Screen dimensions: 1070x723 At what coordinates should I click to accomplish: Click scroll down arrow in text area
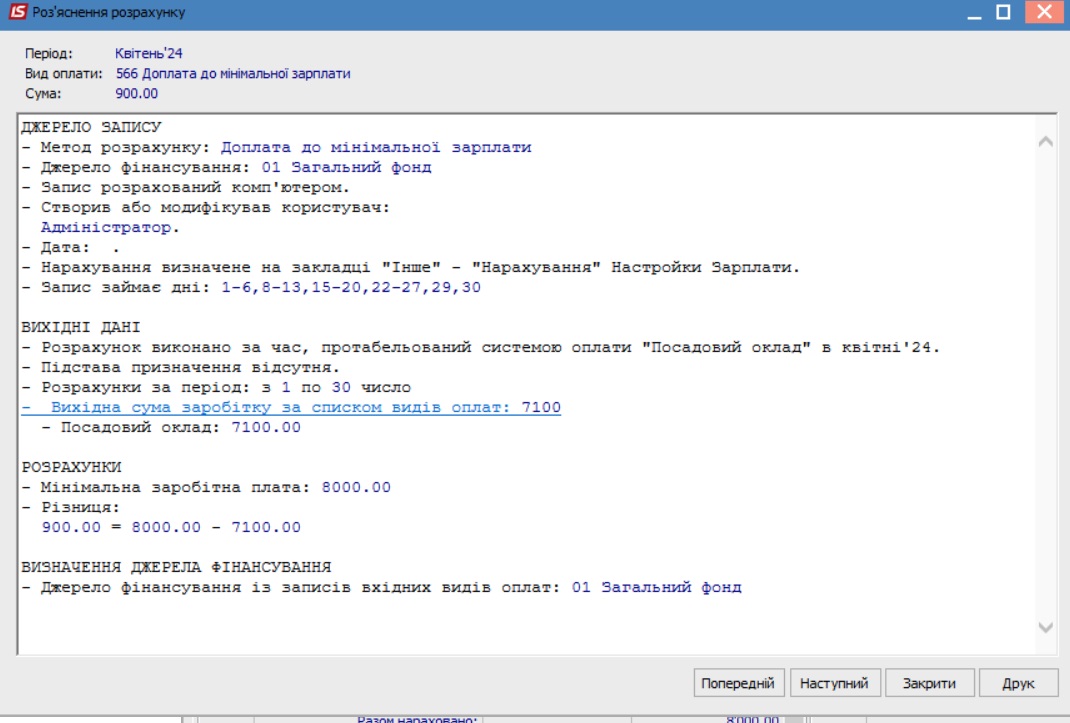tap(1045, 627)
